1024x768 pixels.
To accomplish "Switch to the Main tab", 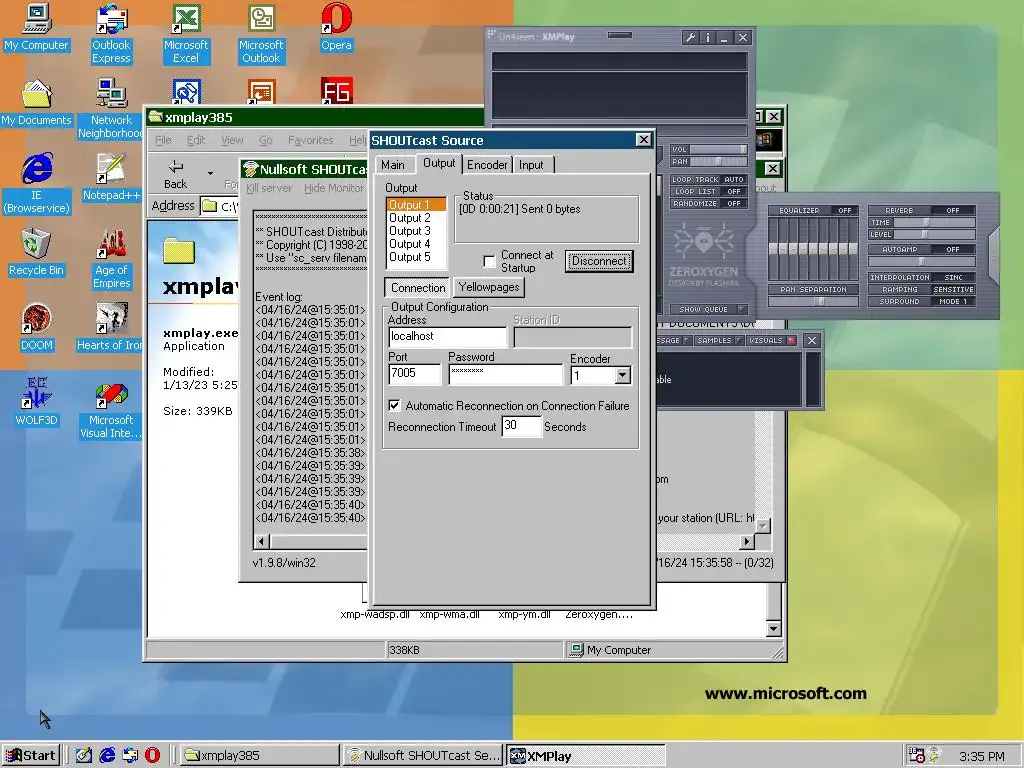I will point(393,165).
